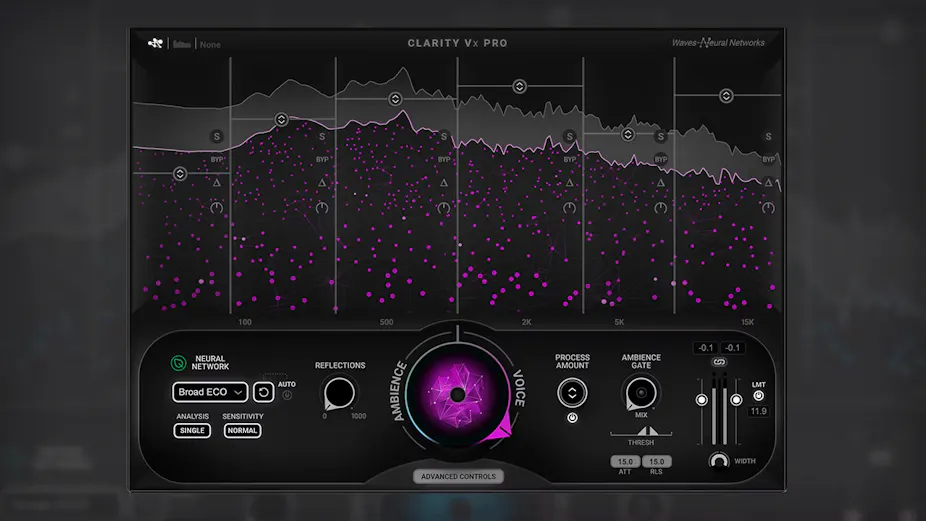Solo the 2K band
This screenshot has width=926, height=521.
pyautogui.click(x=569, y=136)
